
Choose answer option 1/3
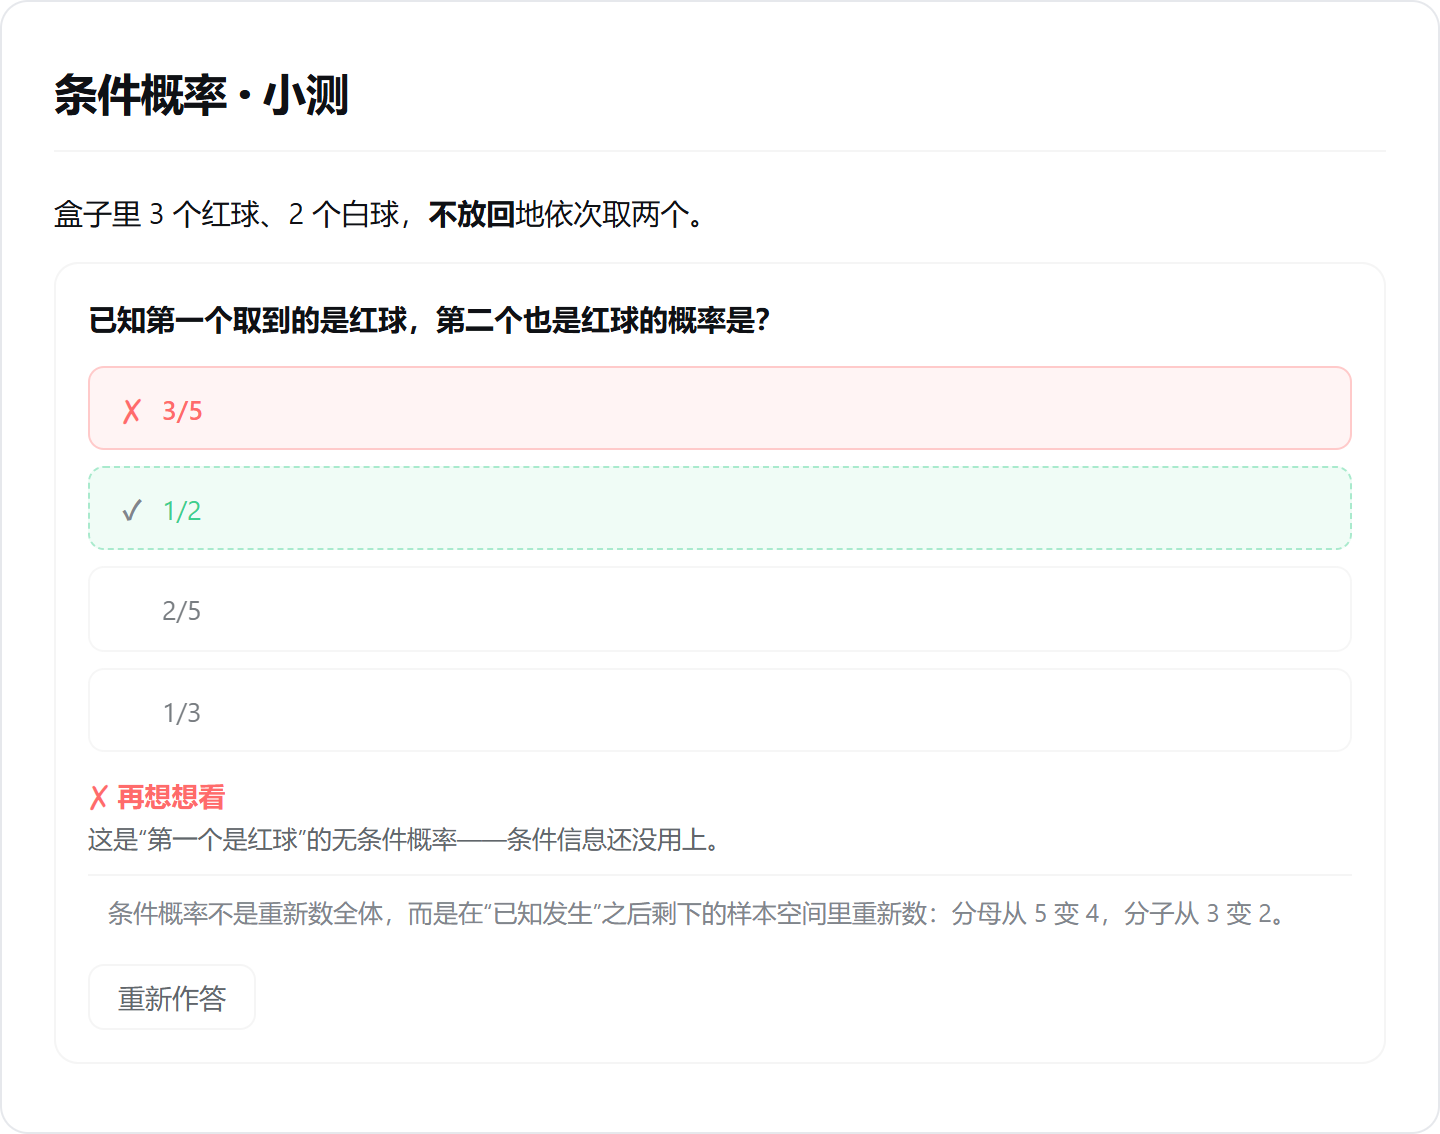720,710
